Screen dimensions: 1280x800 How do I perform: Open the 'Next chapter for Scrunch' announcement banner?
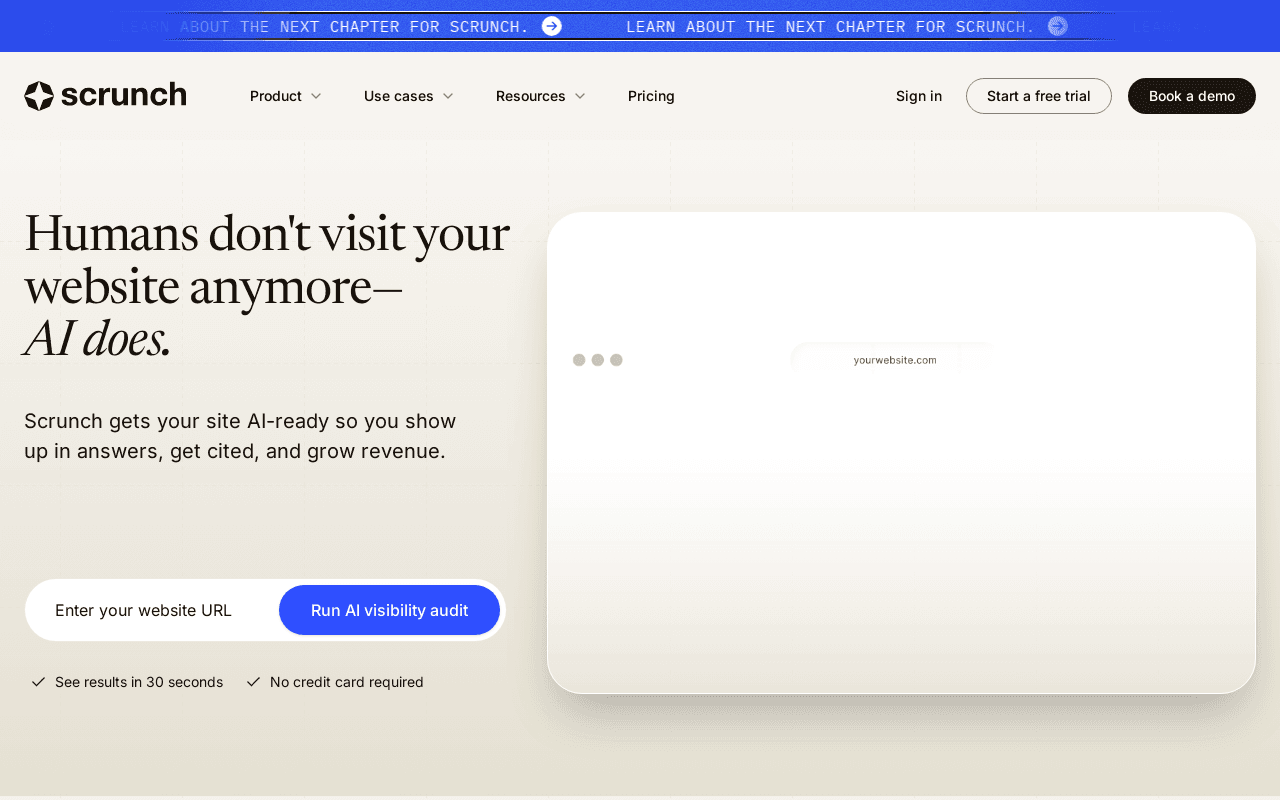[x=640, y=26]
